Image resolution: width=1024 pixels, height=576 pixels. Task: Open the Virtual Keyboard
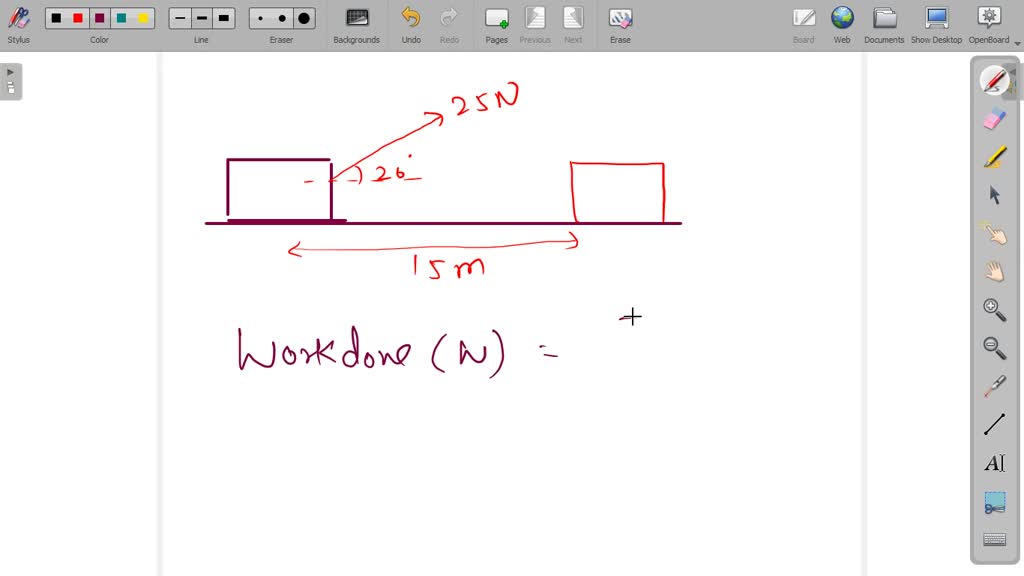tap(994, 539)
